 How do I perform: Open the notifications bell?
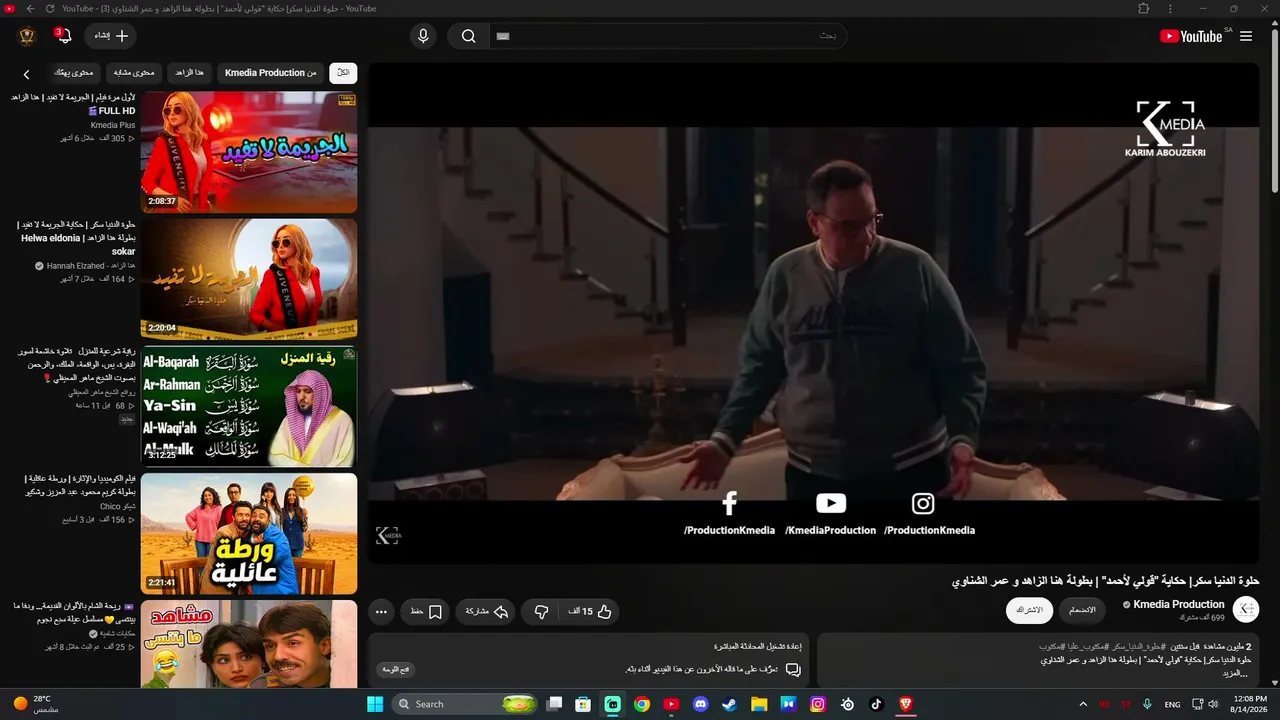click(64, 36)
